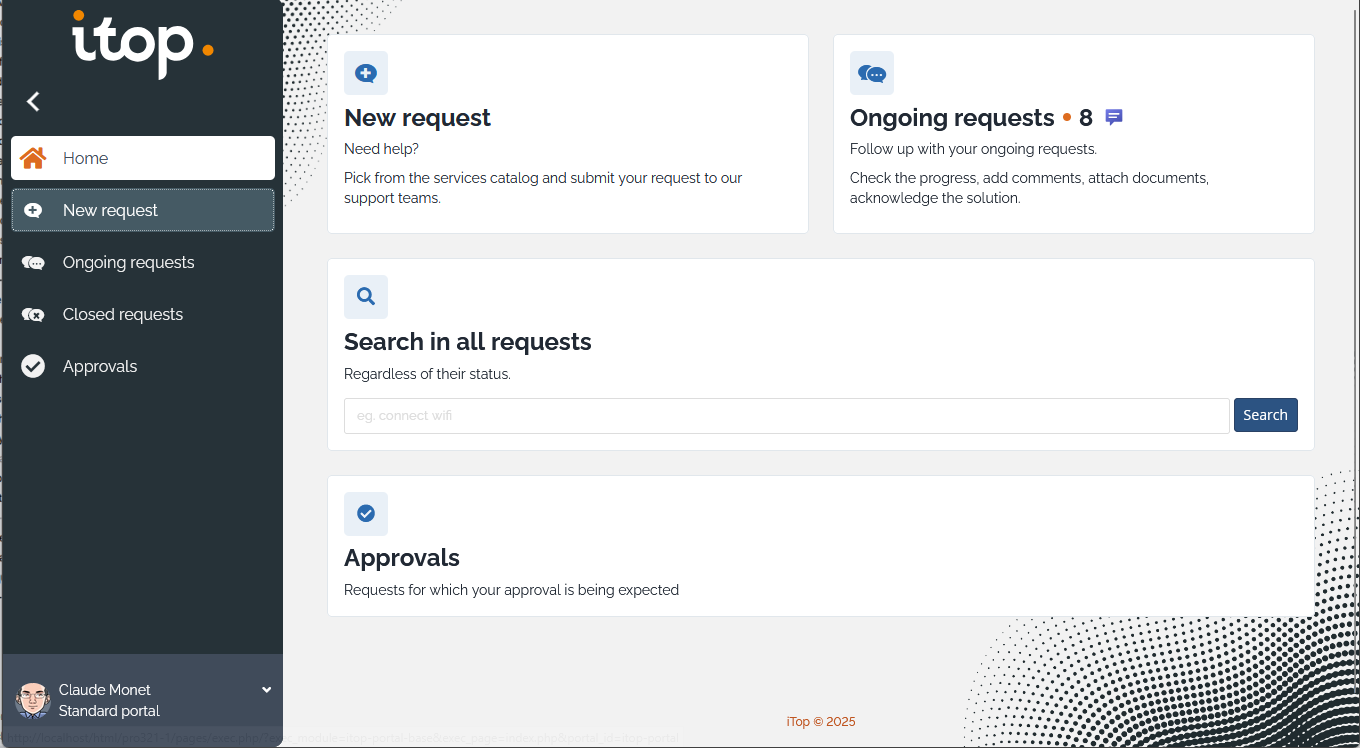The width and height of the screenshot is (1360, 748).
Task: Click the Approvals tile's blue checkmark icon
Action: point(366,513)
